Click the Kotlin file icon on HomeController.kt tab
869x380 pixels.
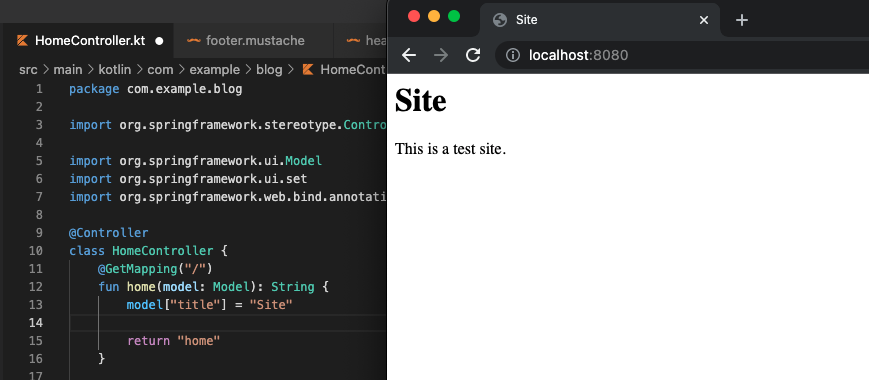click(22, 40)
